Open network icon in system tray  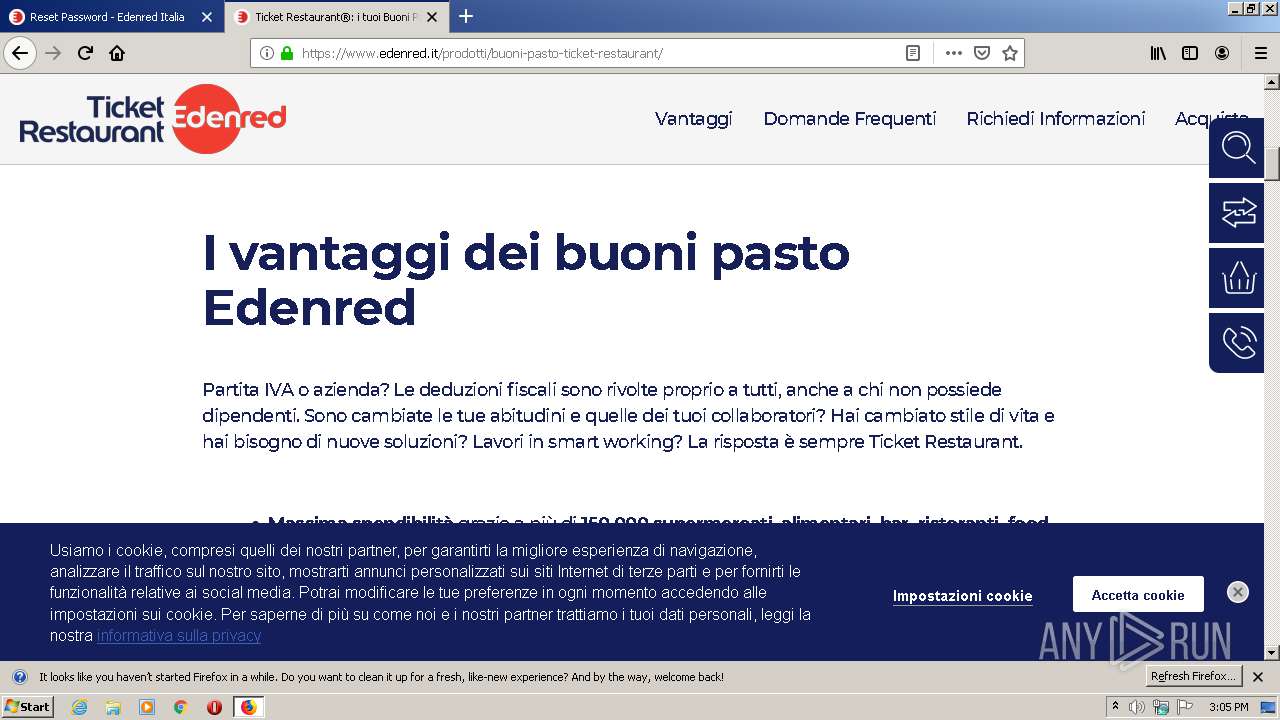click(x=1161, y=707)
